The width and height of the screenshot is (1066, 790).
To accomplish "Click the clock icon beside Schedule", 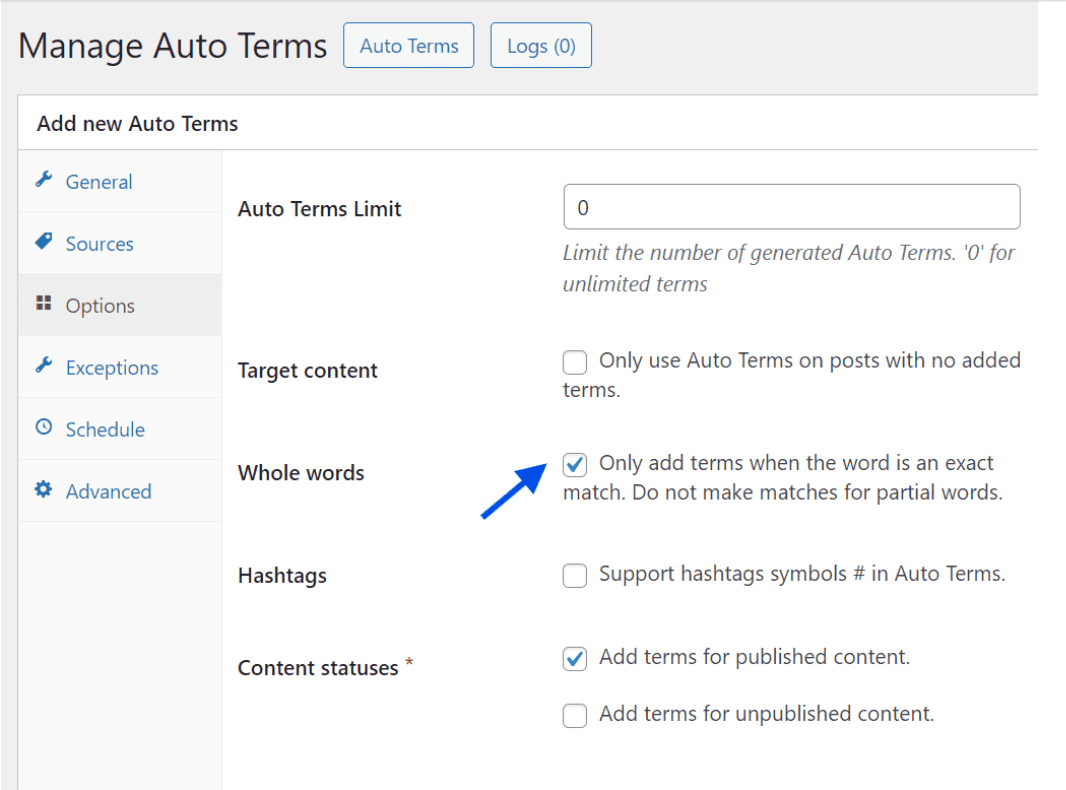I will [44, 427].
